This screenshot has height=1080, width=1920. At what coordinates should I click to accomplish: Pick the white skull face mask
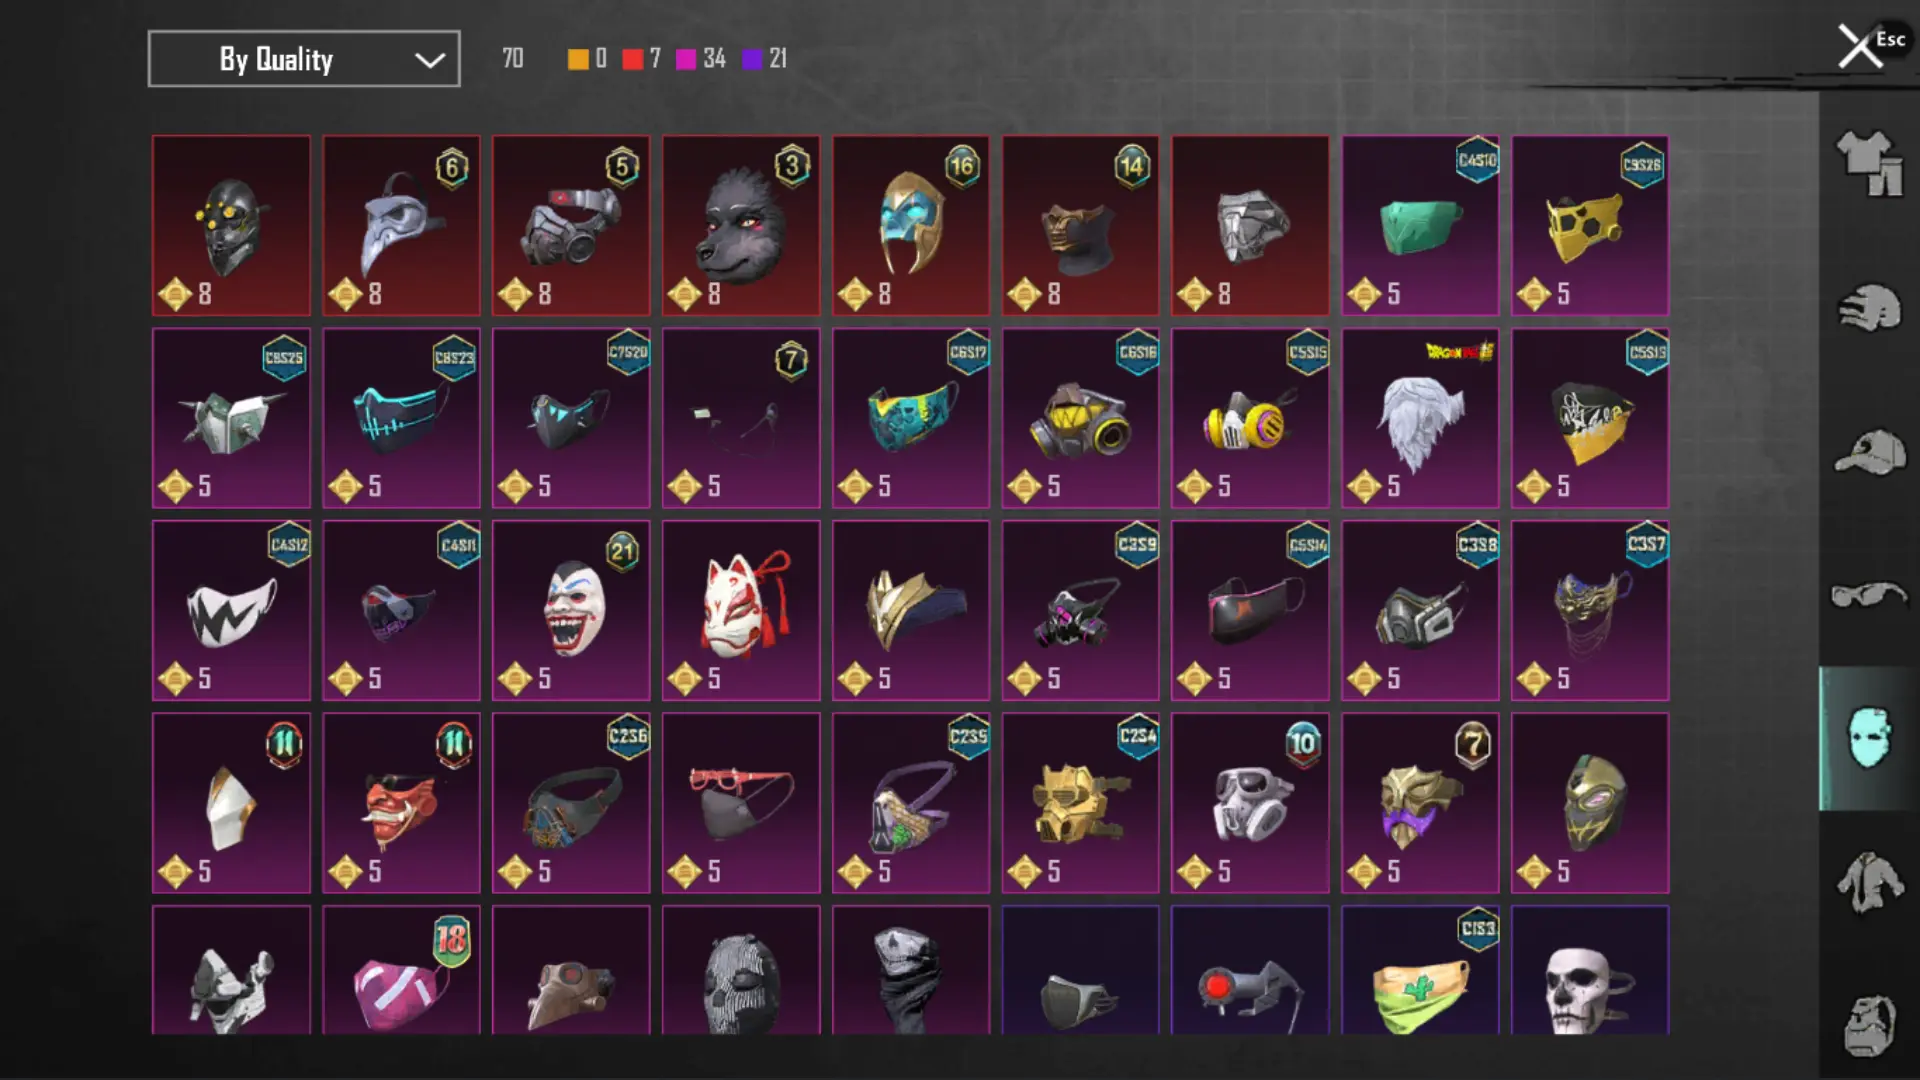1590,970
